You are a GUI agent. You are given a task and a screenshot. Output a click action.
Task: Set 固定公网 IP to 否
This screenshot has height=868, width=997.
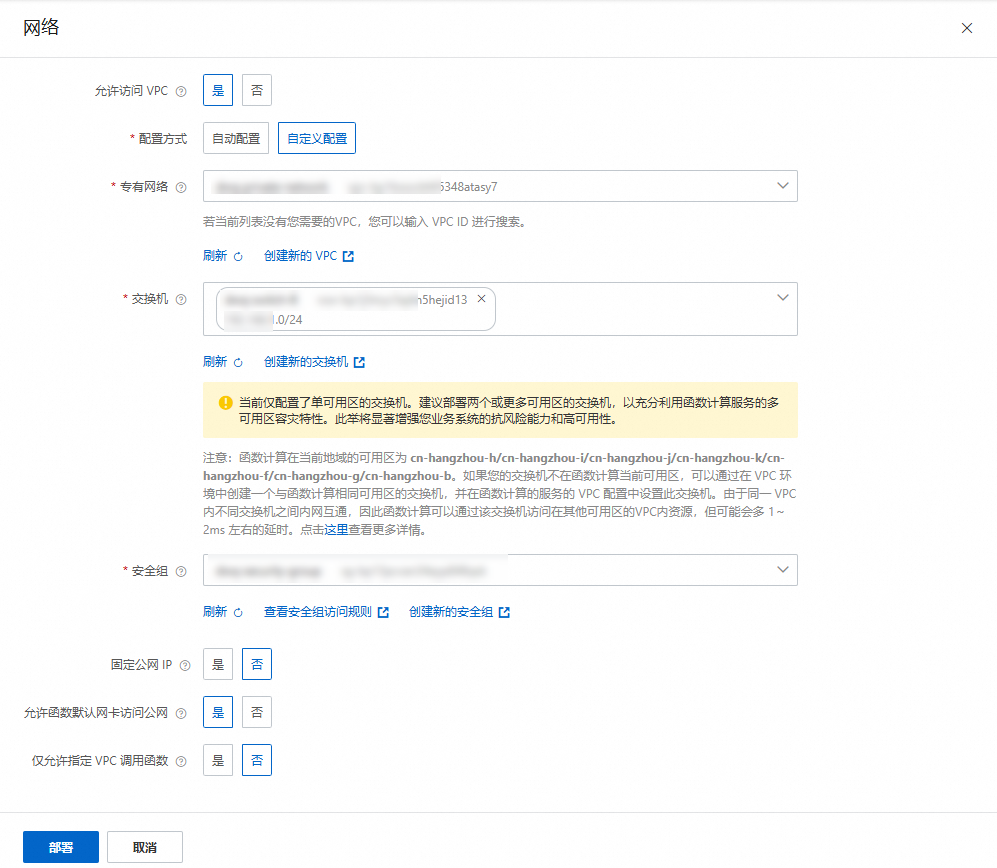click(257, 664)
